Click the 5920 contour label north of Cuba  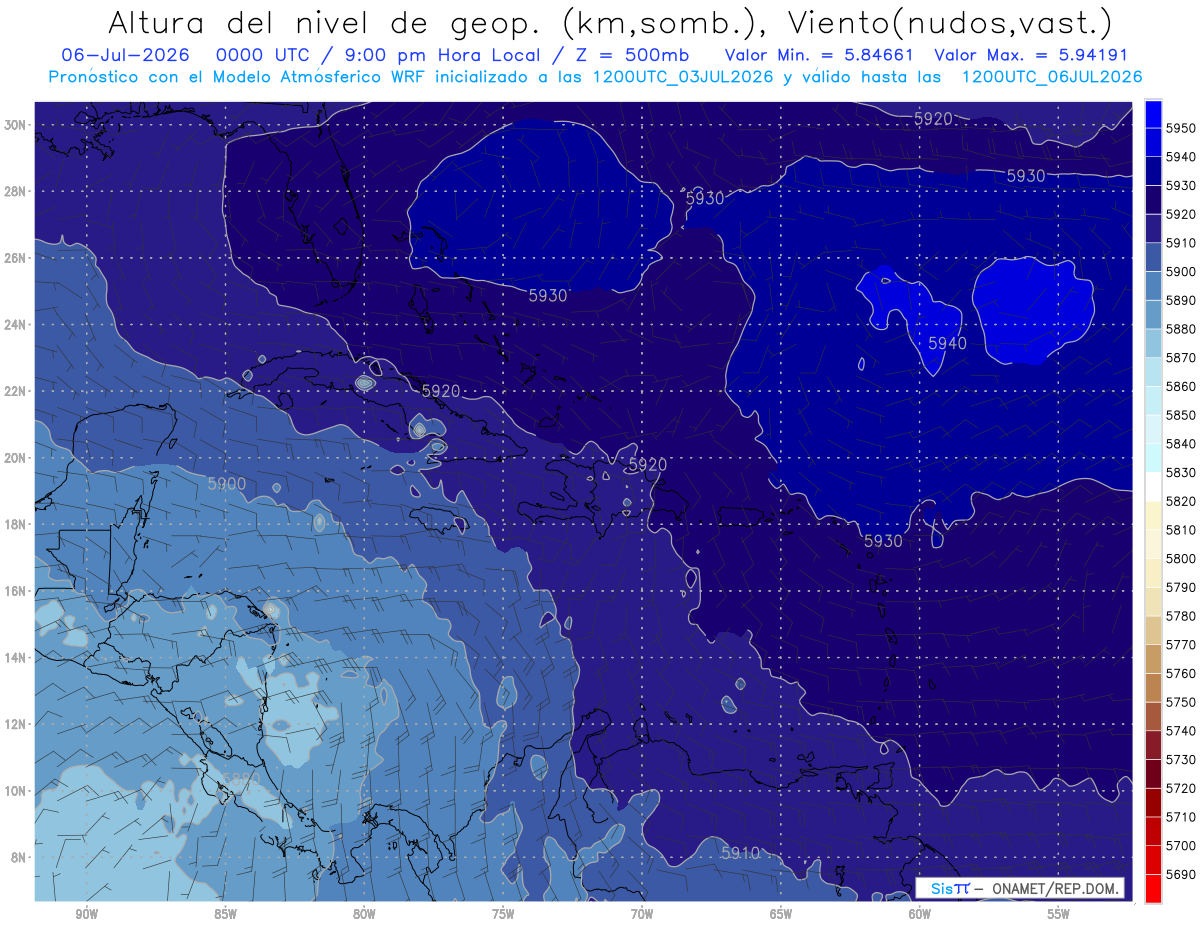point(441,391)
